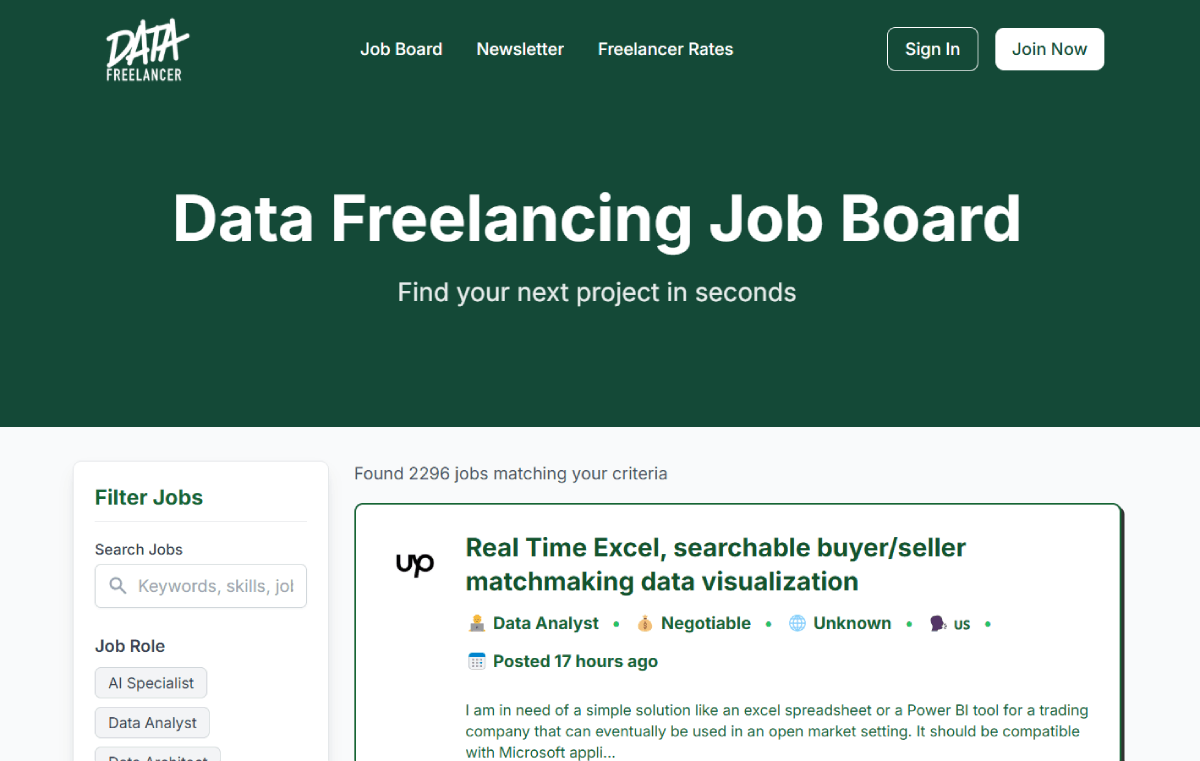Toggle the AI Specialist role filter
The width and height of the screenshot is (1200, 761).
[x=151, y=683]
